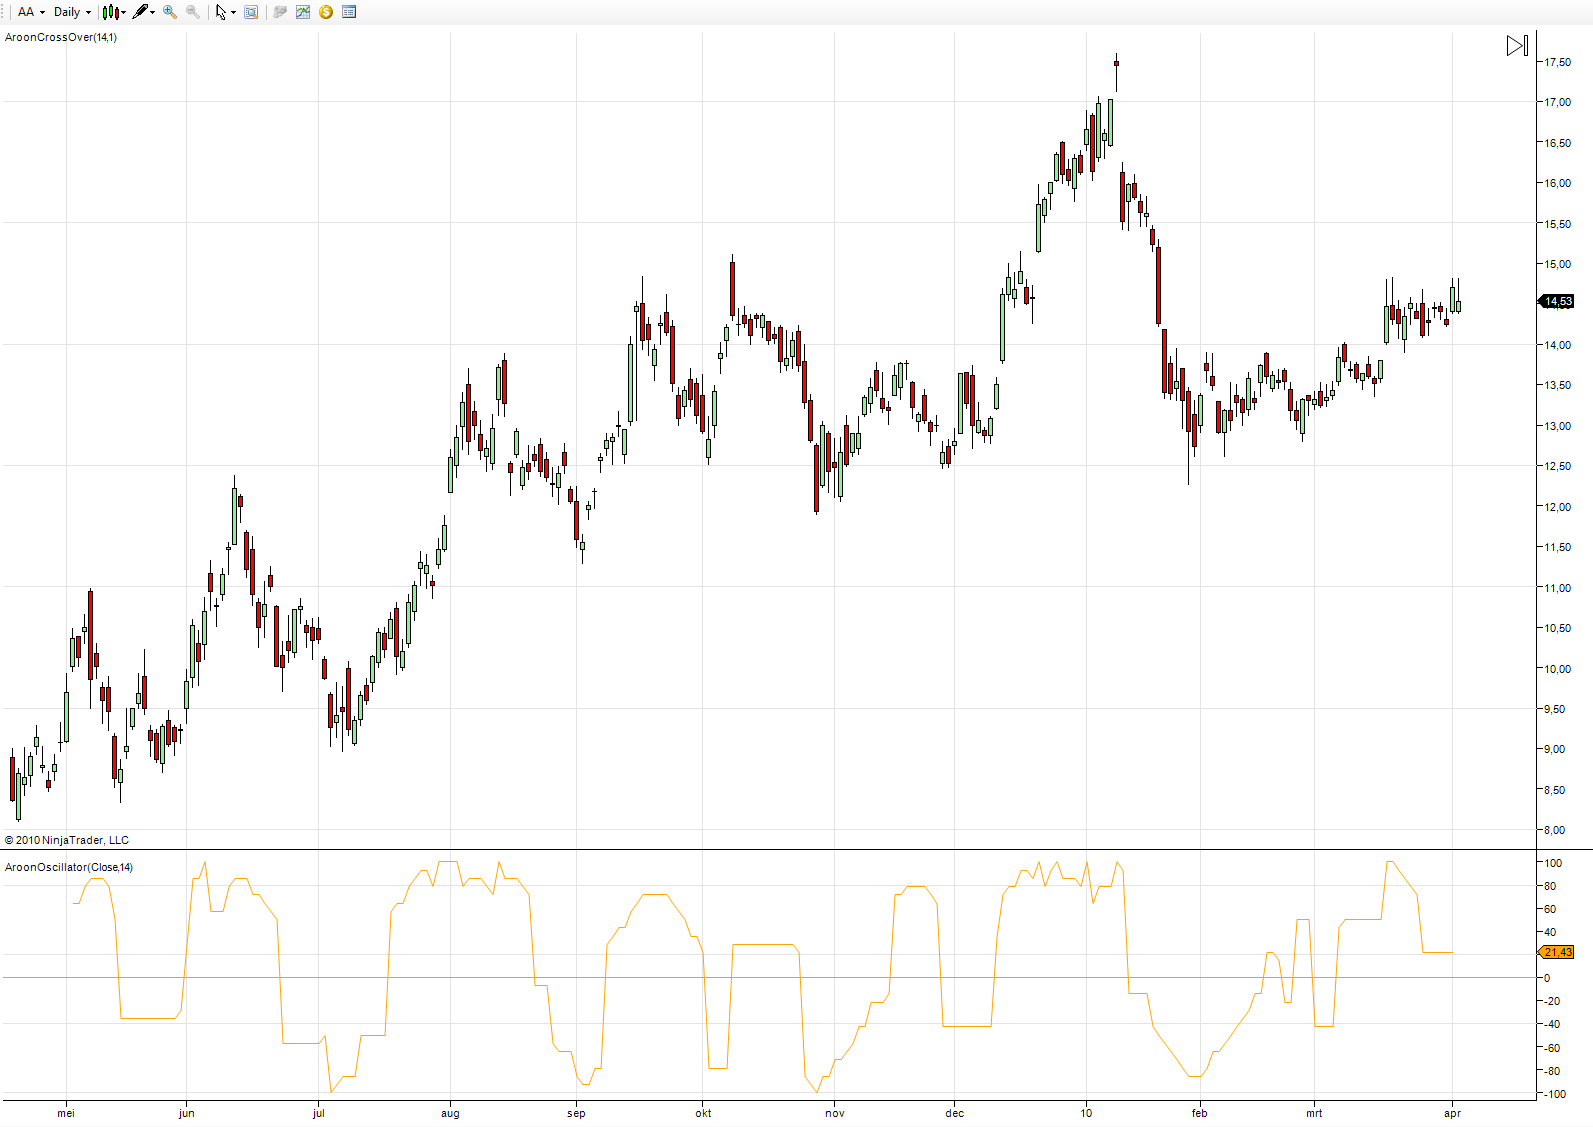Viewport: 1593px width, 1127px height.
Task: Select the pen drawing tools icon
Action: (x=140, y=12)
